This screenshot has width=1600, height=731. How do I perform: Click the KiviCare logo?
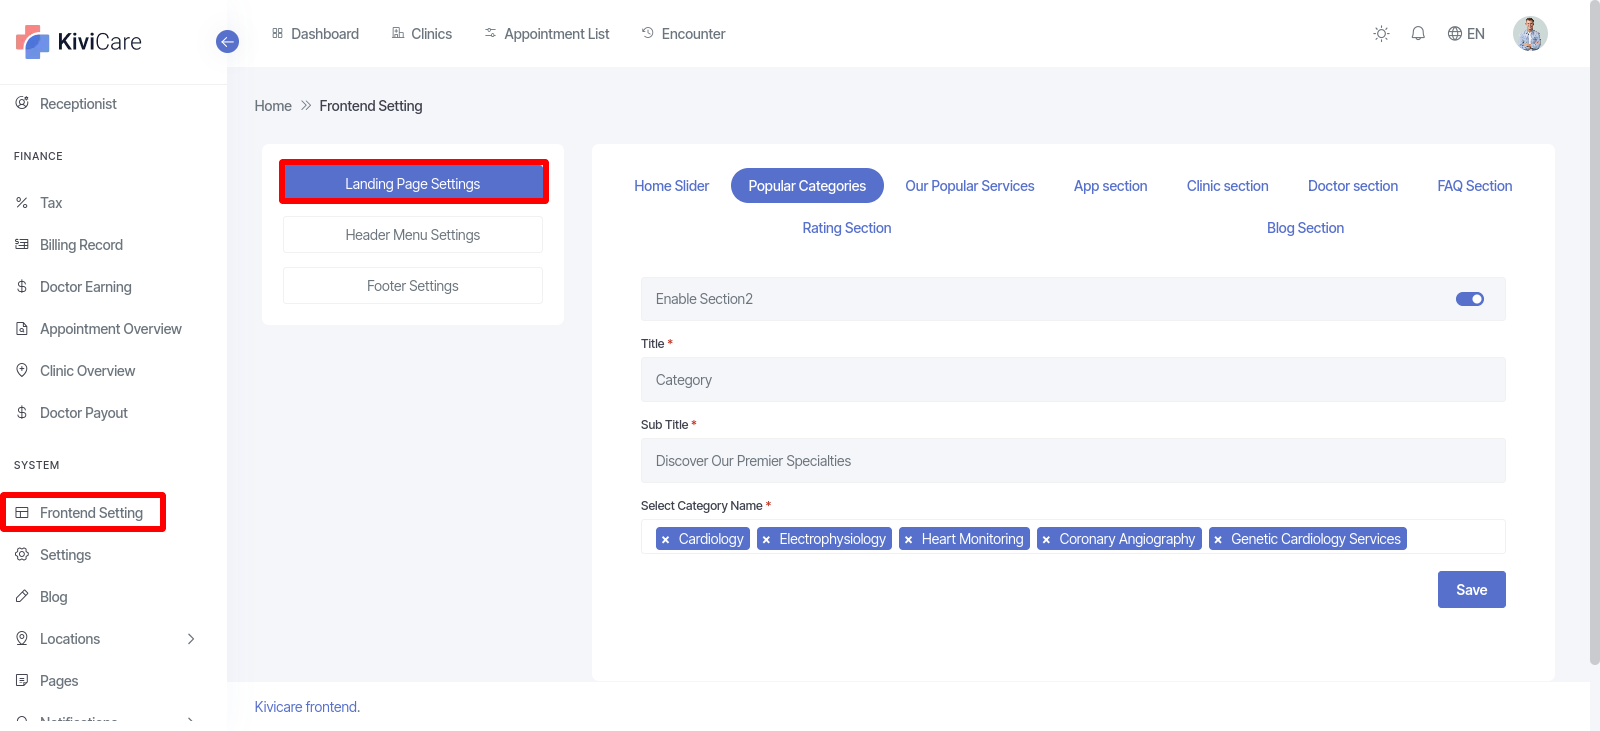tap(78, 41)
